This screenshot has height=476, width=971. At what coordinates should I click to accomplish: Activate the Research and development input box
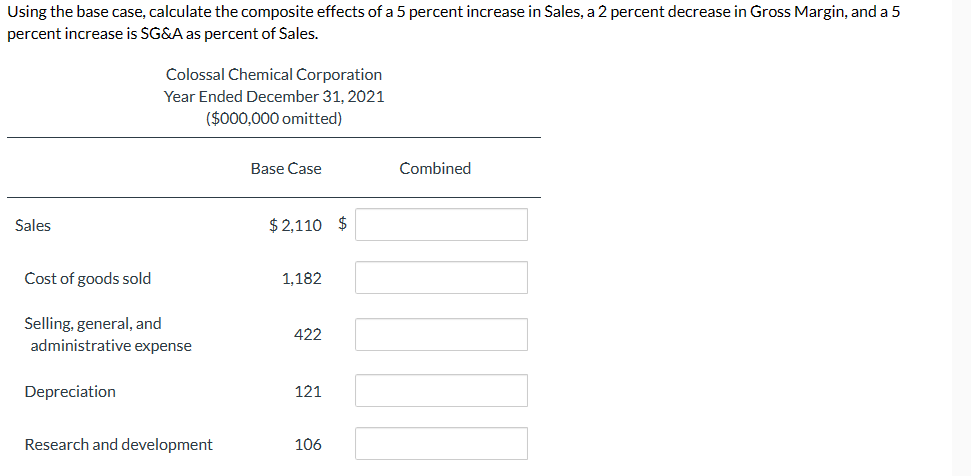point(441,444)
